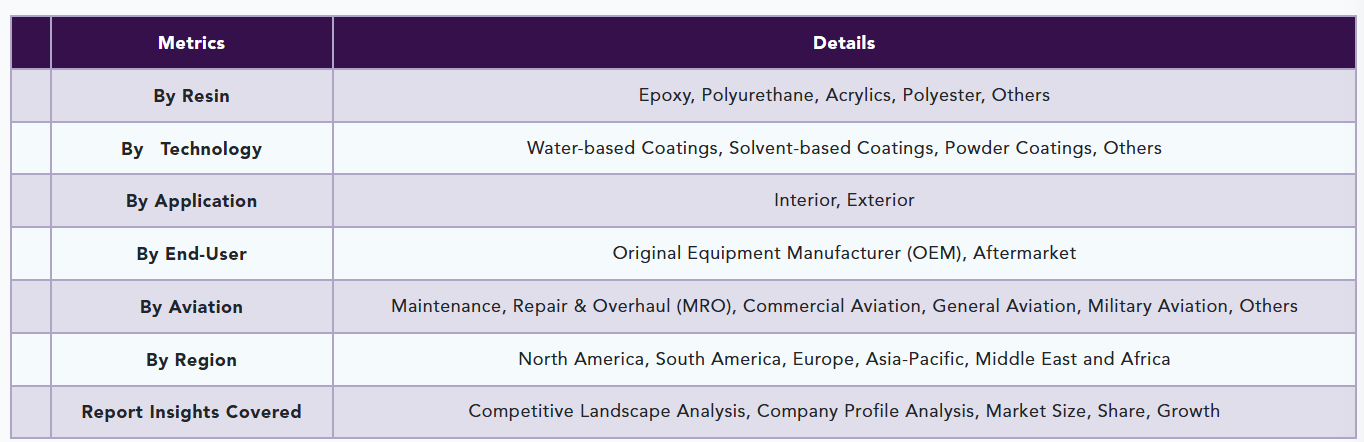Viewport: 1364px width, 442px height.
Task: Select the By Application label
Action: point(191,201)
